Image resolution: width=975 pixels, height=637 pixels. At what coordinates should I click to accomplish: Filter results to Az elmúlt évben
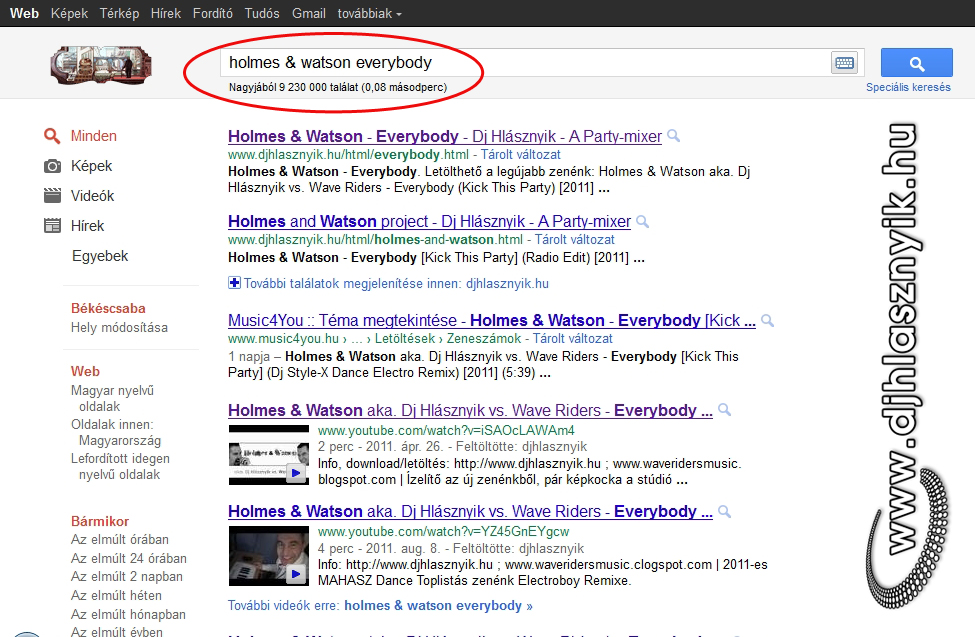coord(117,631)
